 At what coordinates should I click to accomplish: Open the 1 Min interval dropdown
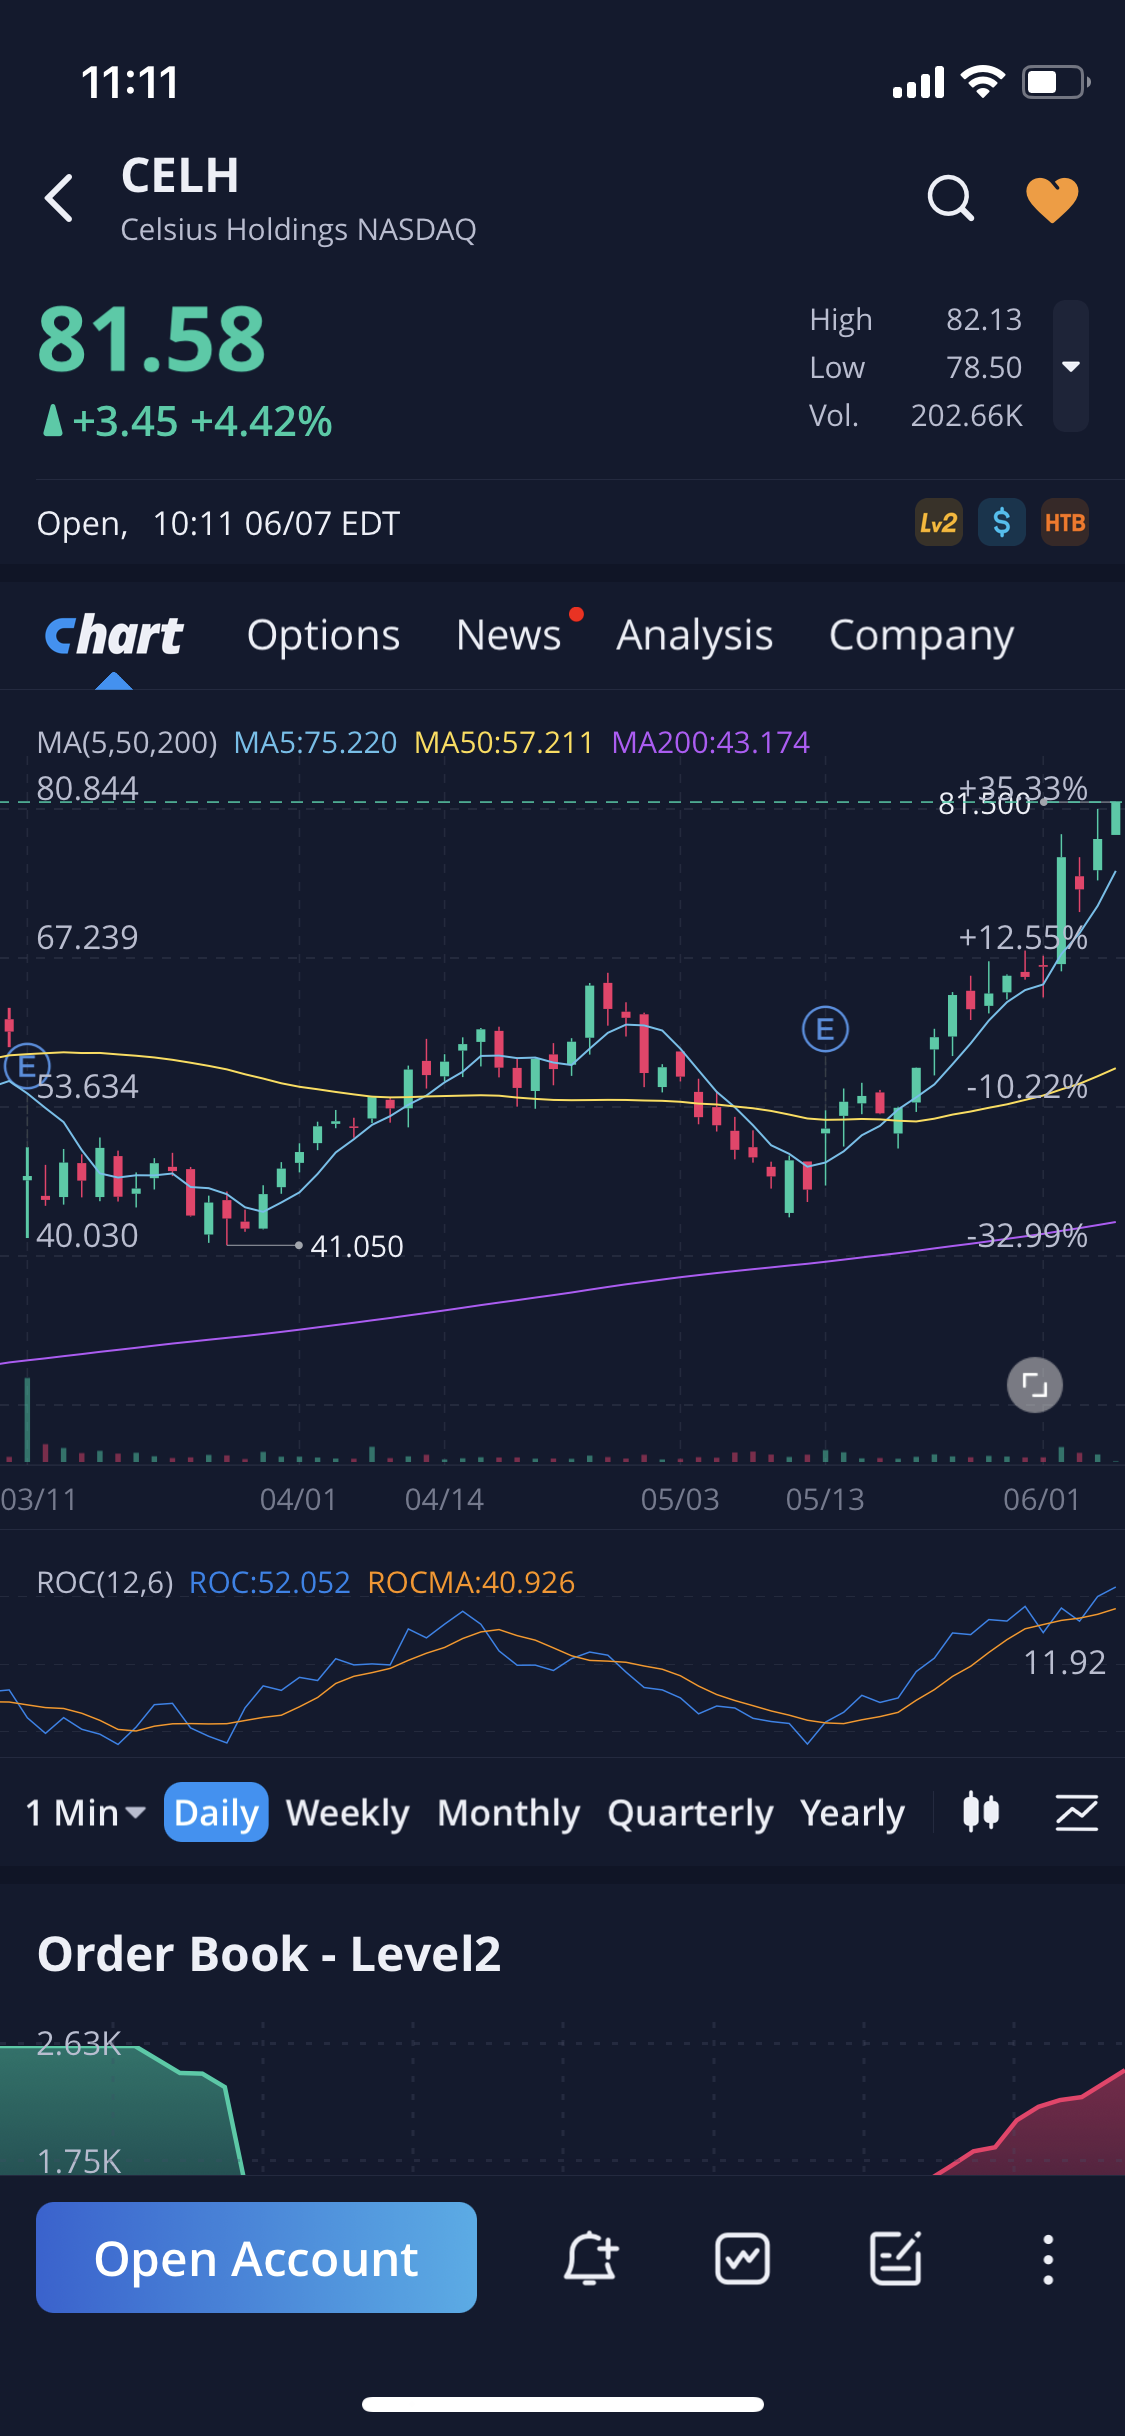coord(86,1813)
